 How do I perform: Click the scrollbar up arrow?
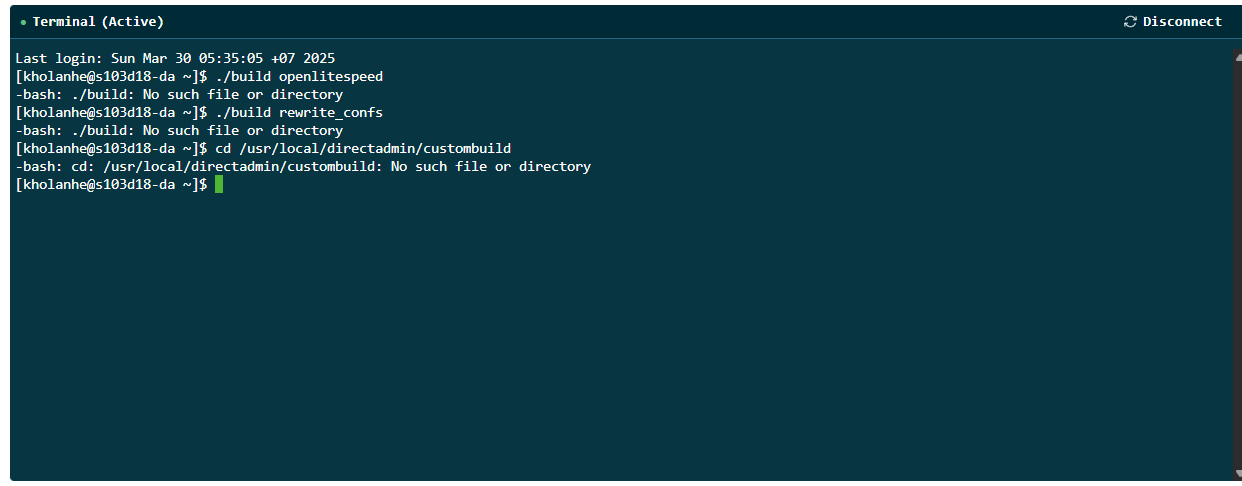[x=1237, y=56]
